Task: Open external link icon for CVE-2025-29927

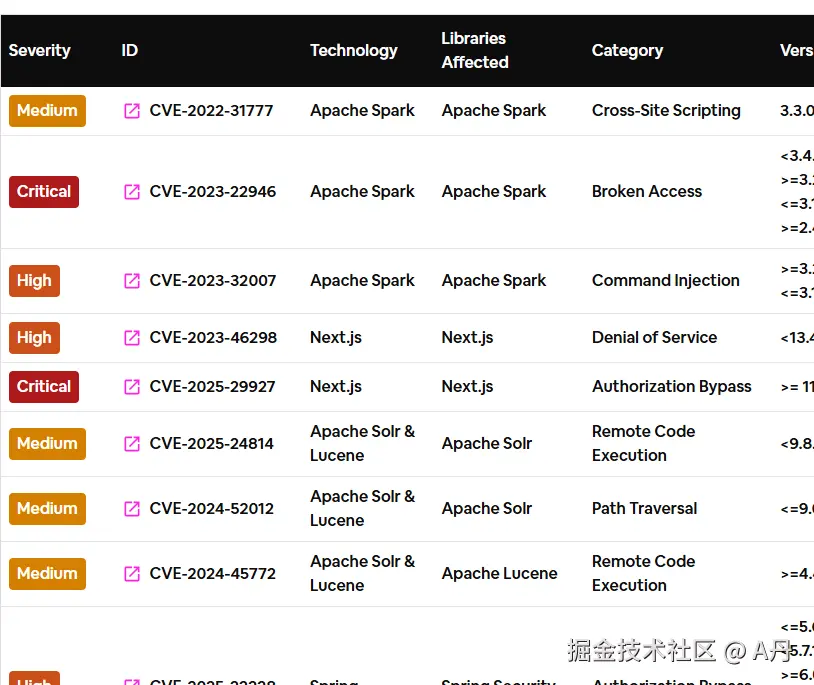Action: pos(132,387)
